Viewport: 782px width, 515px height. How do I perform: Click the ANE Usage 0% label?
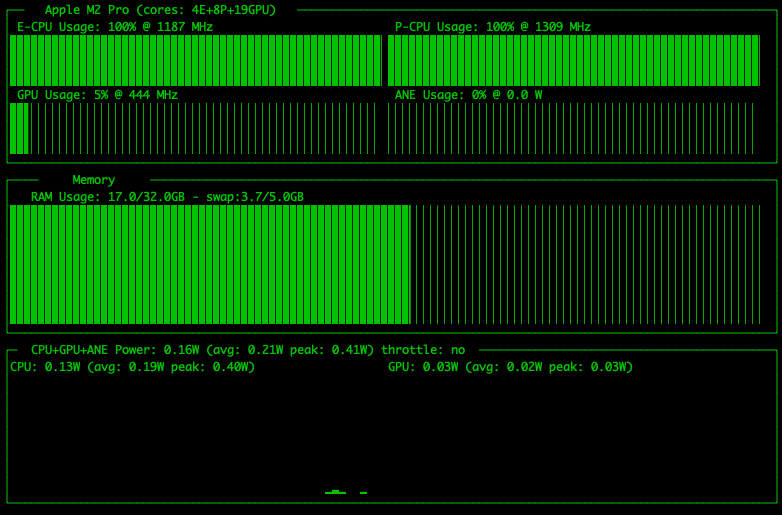pyautogui.click(x=468, y=95)
